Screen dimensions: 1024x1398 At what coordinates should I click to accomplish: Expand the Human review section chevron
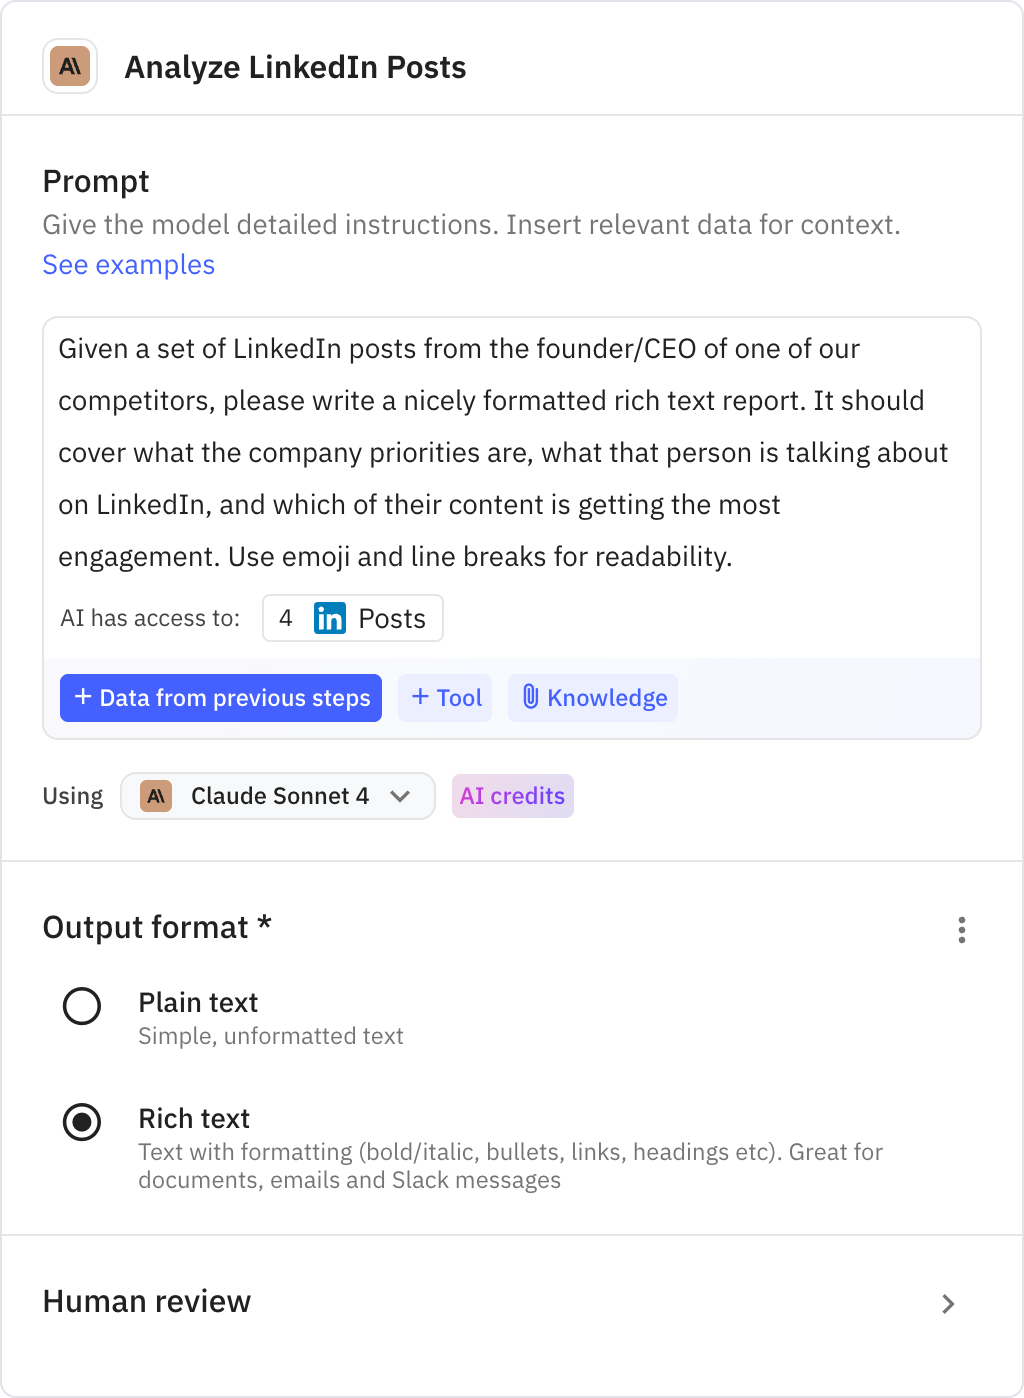pyautogui.click(x=948, y=1303)
